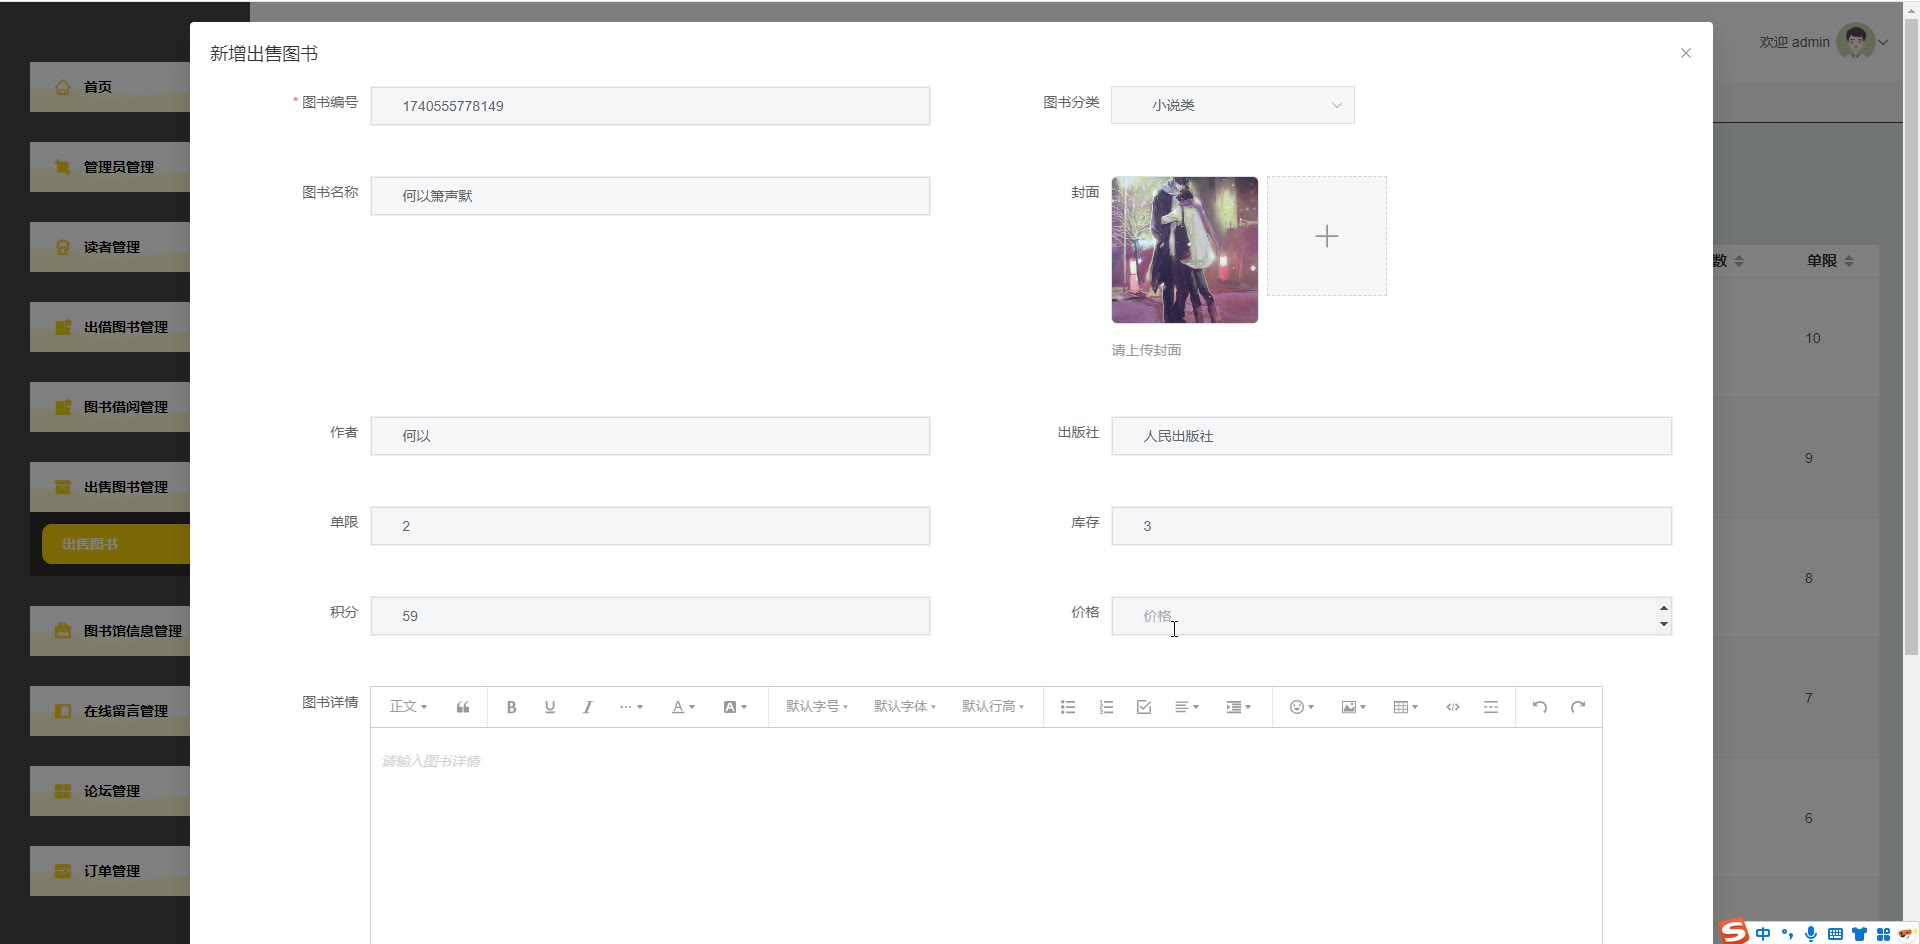1920x944 pixels.
Task: Insert a horizontal divider line
Action: click(x=1491, y=707)
